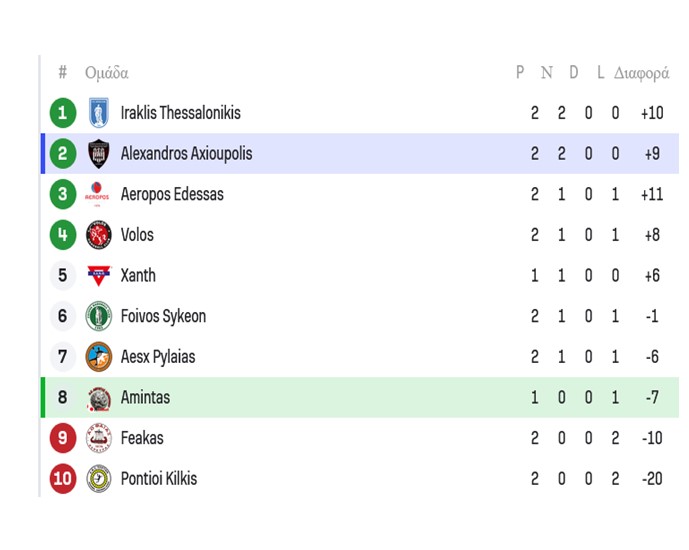This screenshot has height=550, width=689.
Task: Click the Xanth team logo
Action: click(98, 276)
